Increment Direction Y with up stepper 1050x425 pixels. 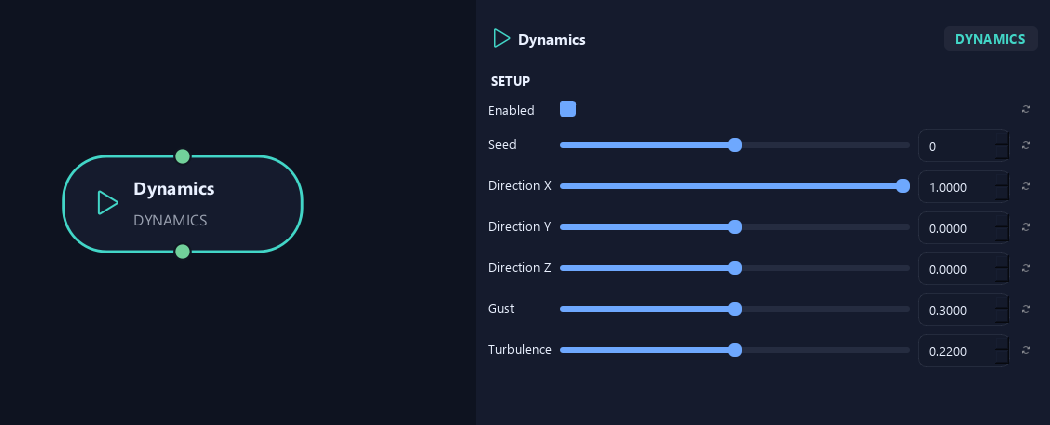(x=1002, y=220)
